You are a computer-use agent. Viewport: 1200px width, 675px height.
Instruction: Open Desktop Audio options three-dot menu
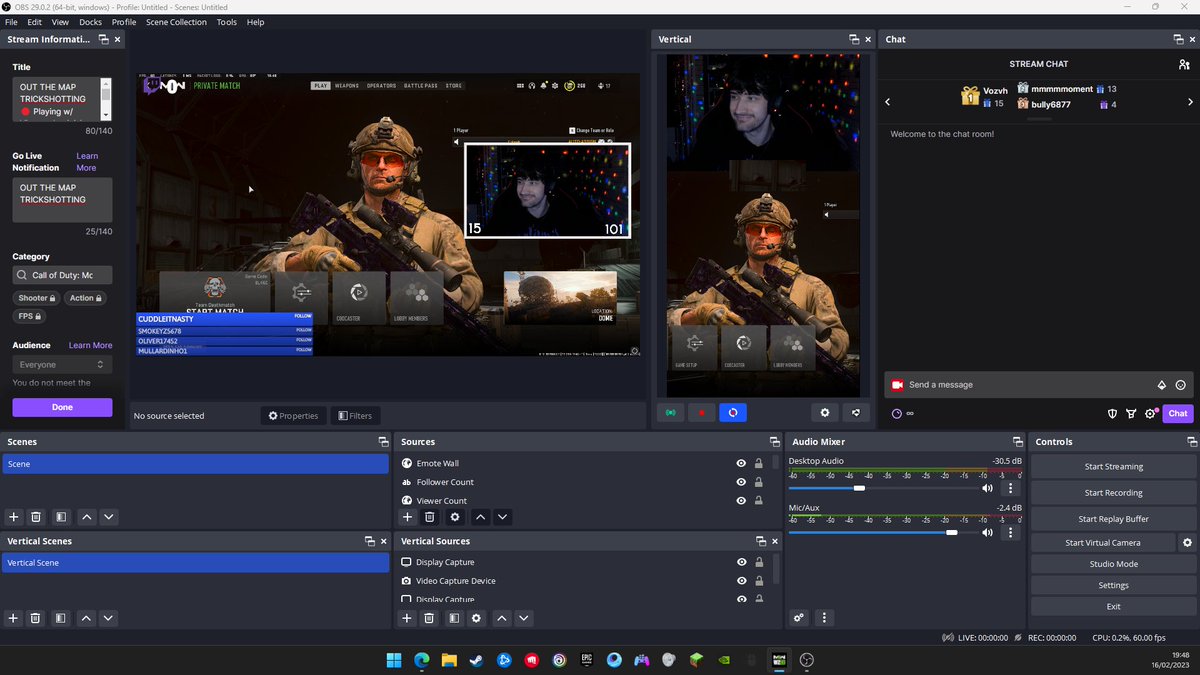click(x=1011, y=488)
